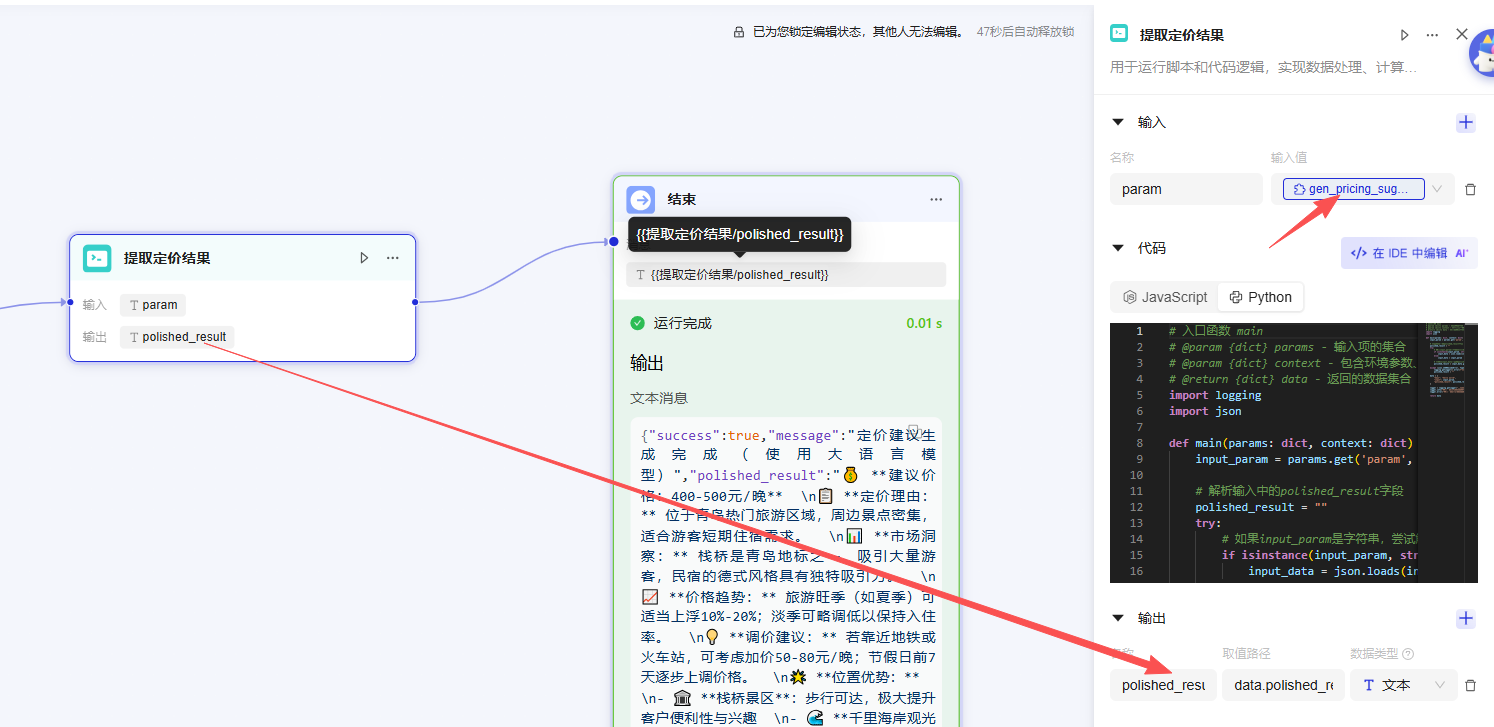Open the param input value dropdown

(1438, 189)
